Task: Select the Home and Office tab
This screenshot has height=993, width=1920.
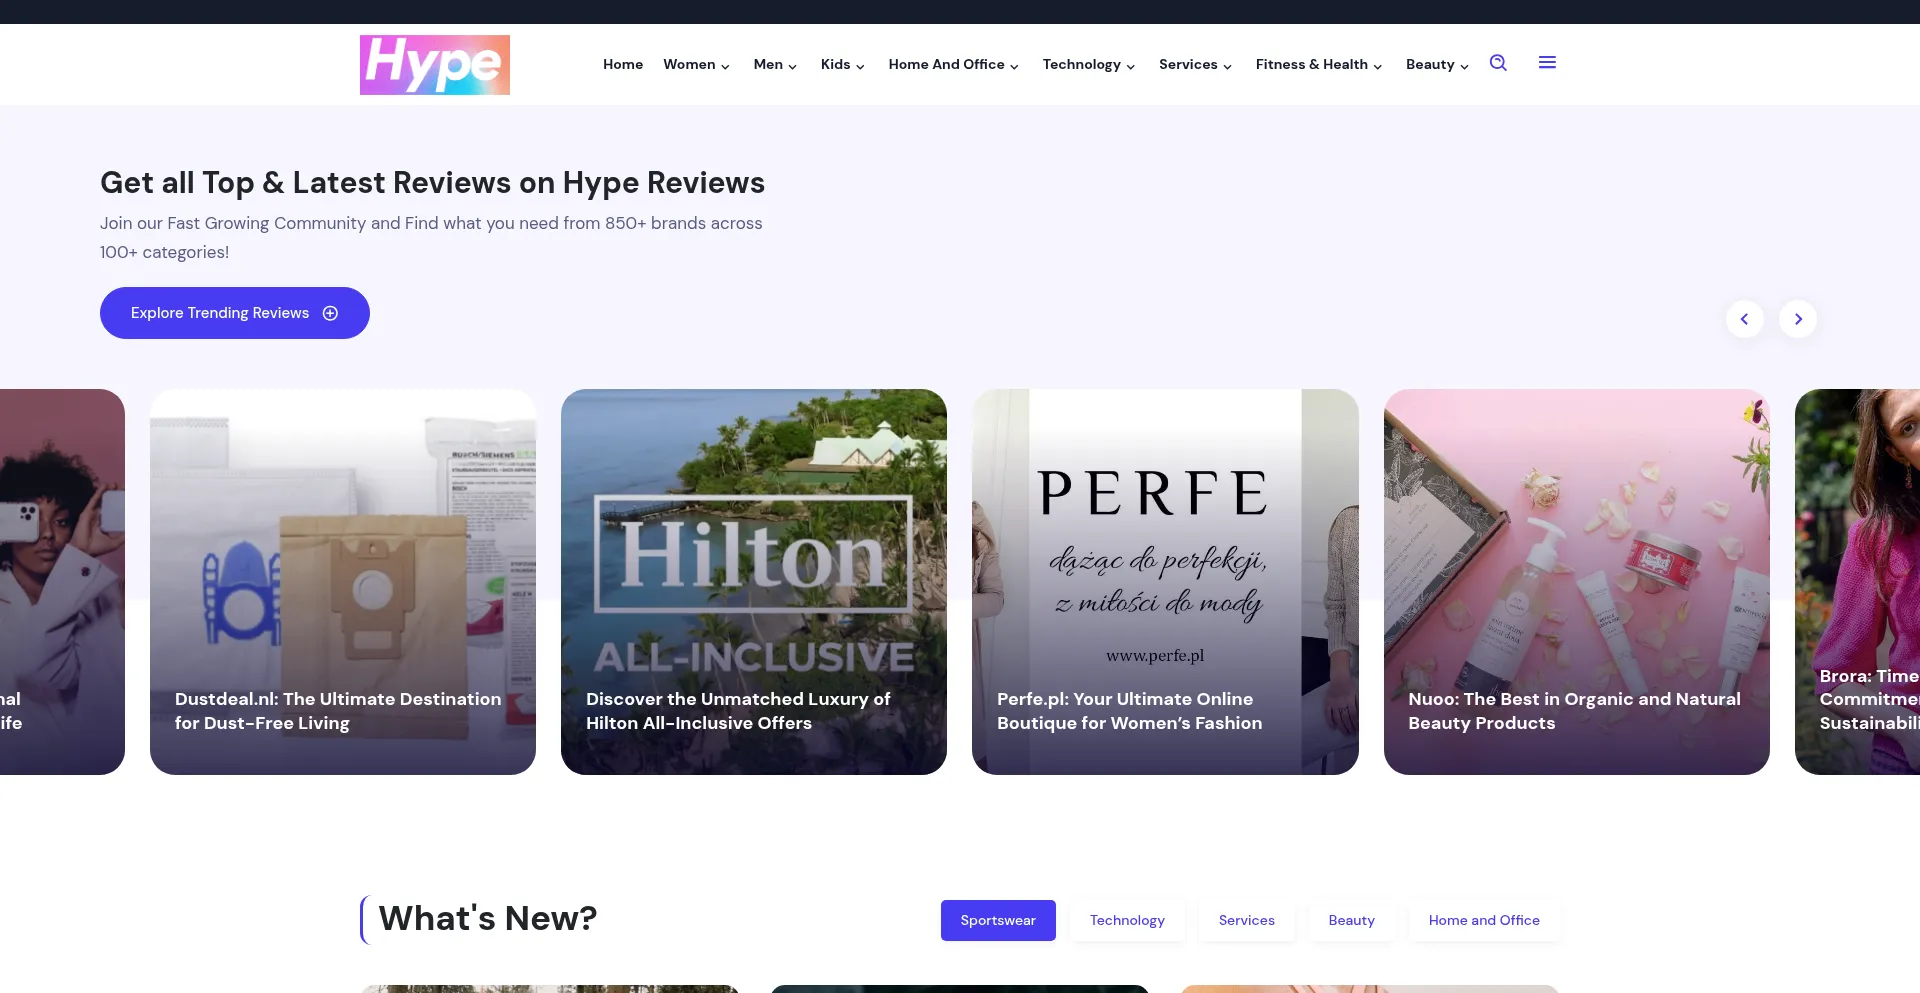Action: click(x=1484, y=920)
